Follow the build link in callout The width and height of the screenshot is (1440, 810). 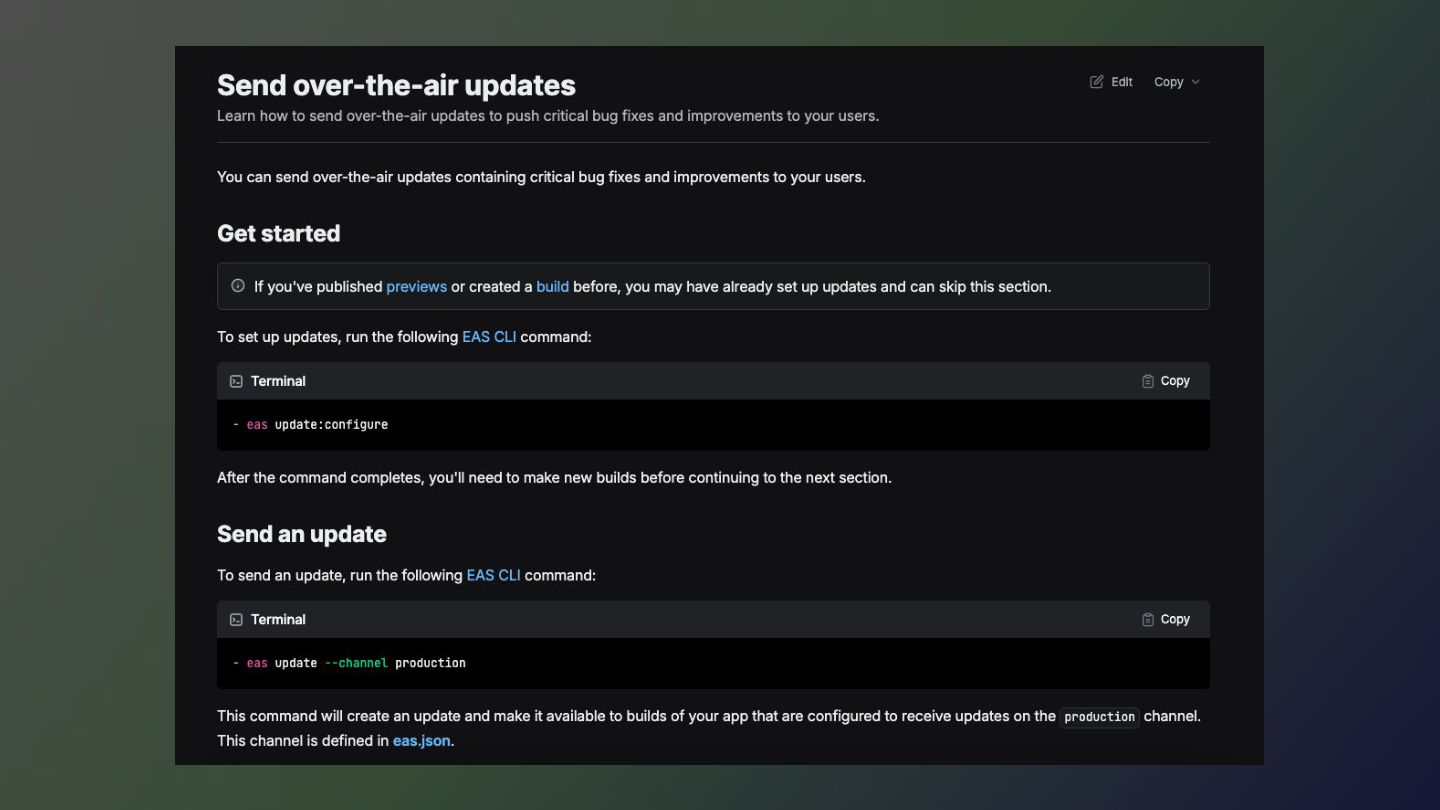click(552, 286)
